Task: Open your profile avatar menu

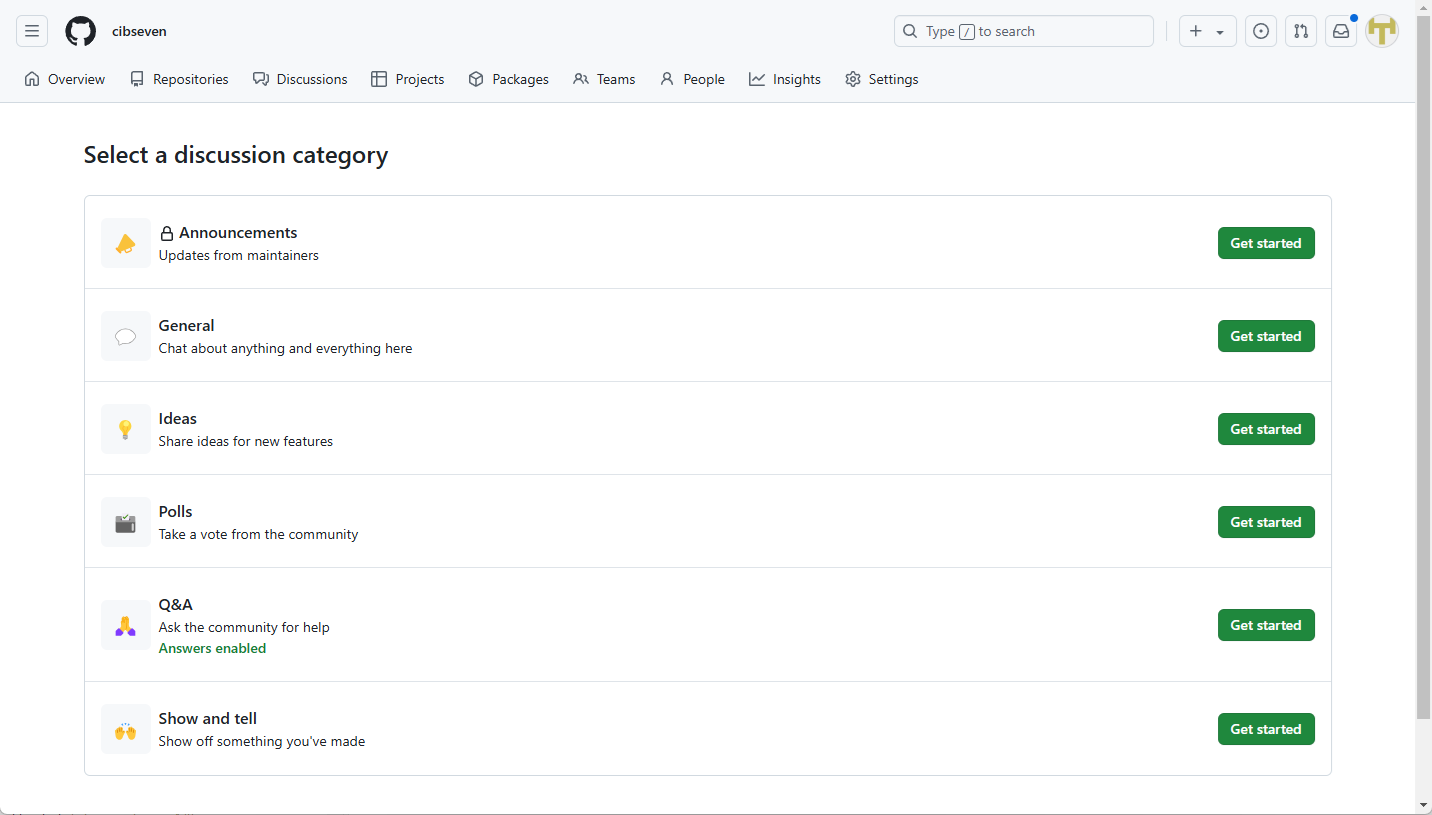Action: (1382, 31)
